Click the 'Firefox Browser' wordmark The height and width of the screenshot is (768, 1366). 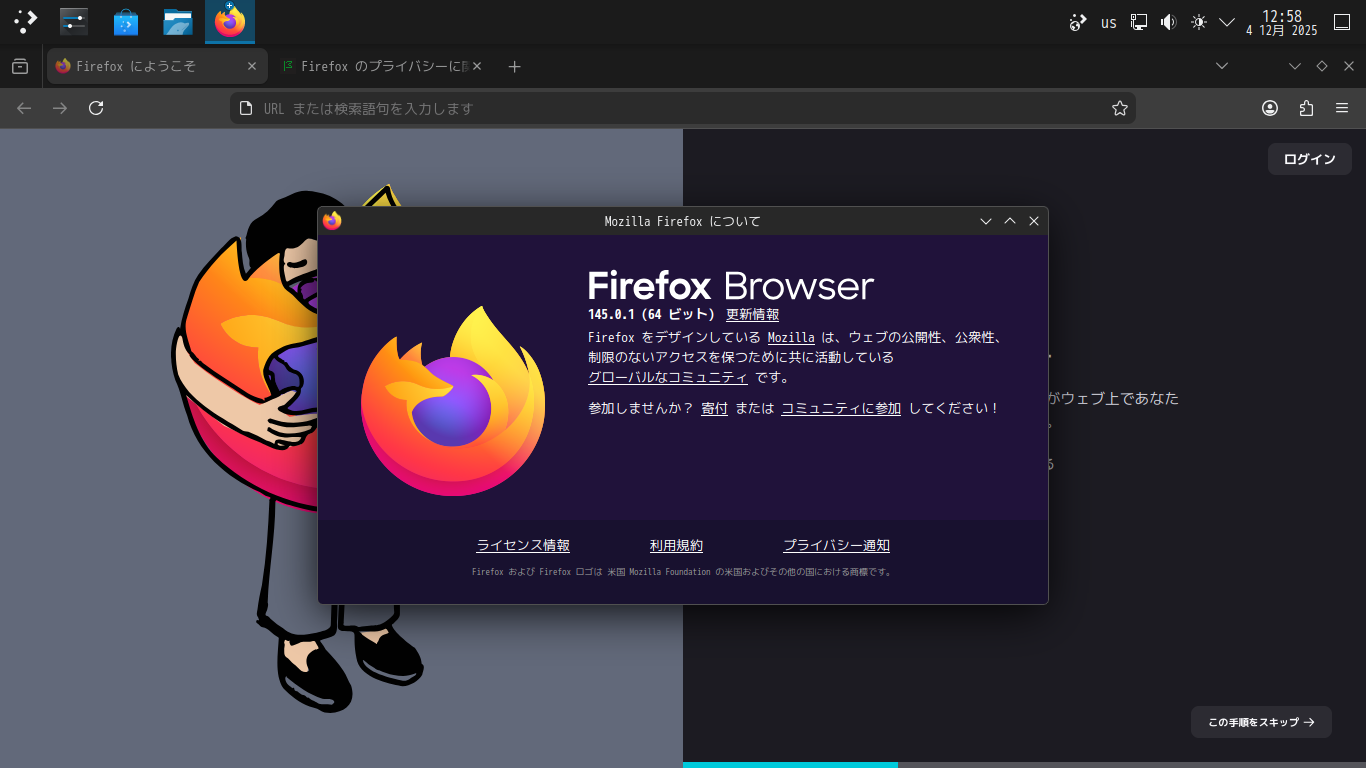point(731,286)
